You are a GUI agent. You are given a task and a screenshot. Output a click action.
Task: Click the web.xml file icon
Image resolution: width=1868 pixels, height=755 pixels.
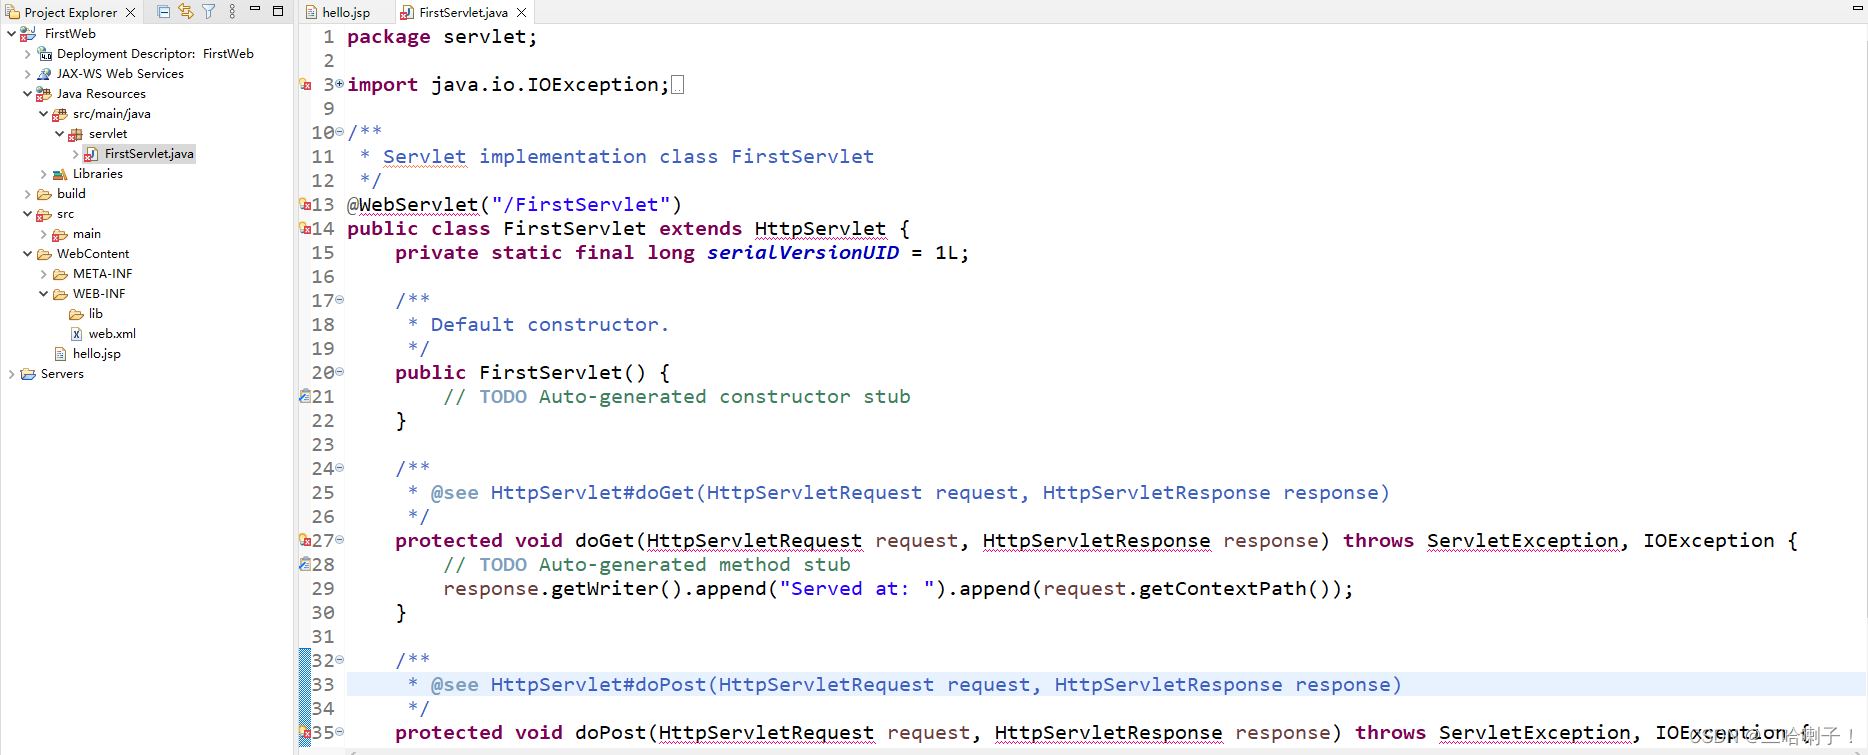pyautogui.click(x=76, y=334)
